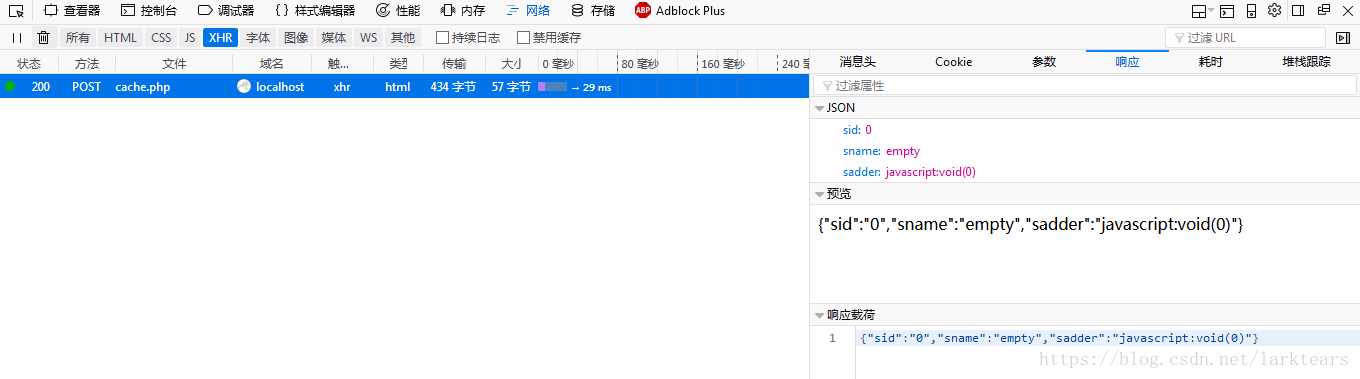Activate the element picker icon

pyautogui.click(x=16, y=11)
